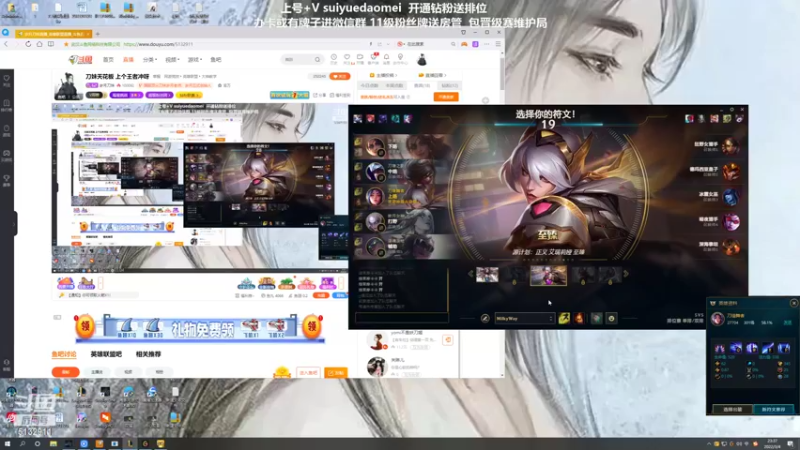800x450 pixels.
Task: Click right 领 gift claim button
Action: pos(312,327)
